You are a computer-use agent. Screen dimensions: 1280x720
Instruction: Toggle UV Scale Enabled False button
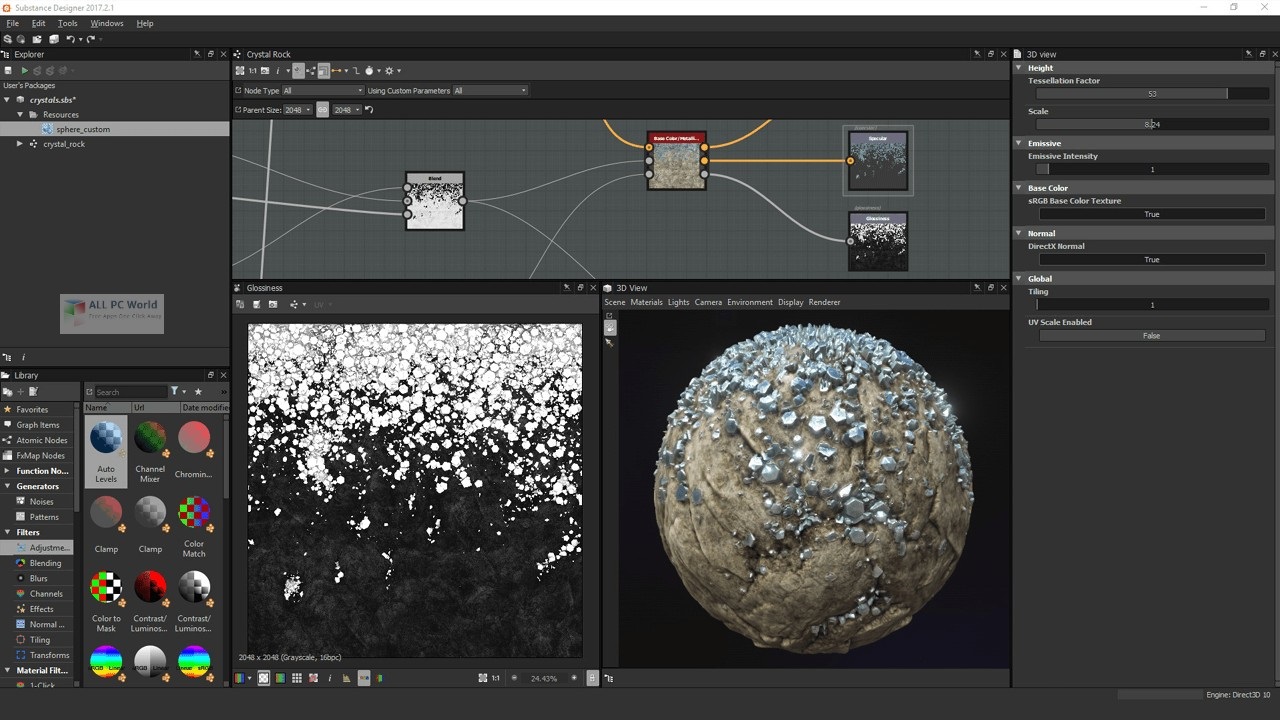(1151, 336)
